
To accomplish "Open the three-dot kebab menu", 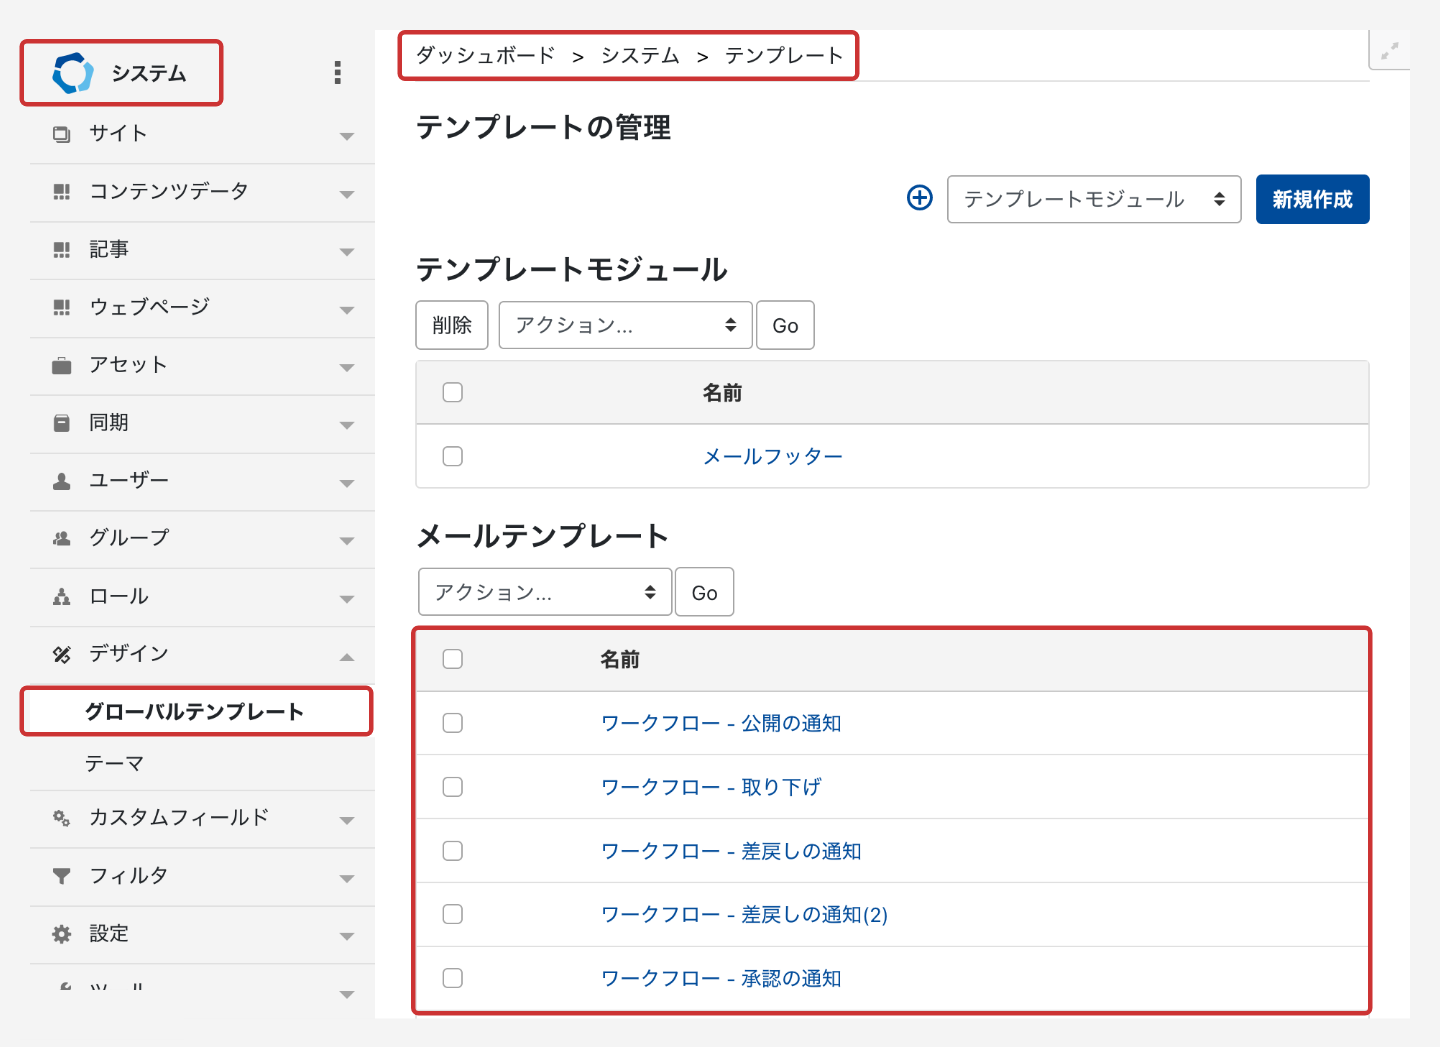I will pos(338,73).
